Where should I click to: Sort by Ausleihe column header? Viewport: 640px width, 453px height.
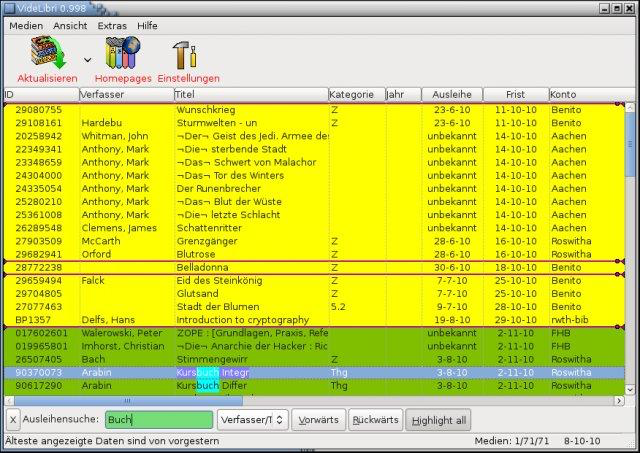click(452, 94)
